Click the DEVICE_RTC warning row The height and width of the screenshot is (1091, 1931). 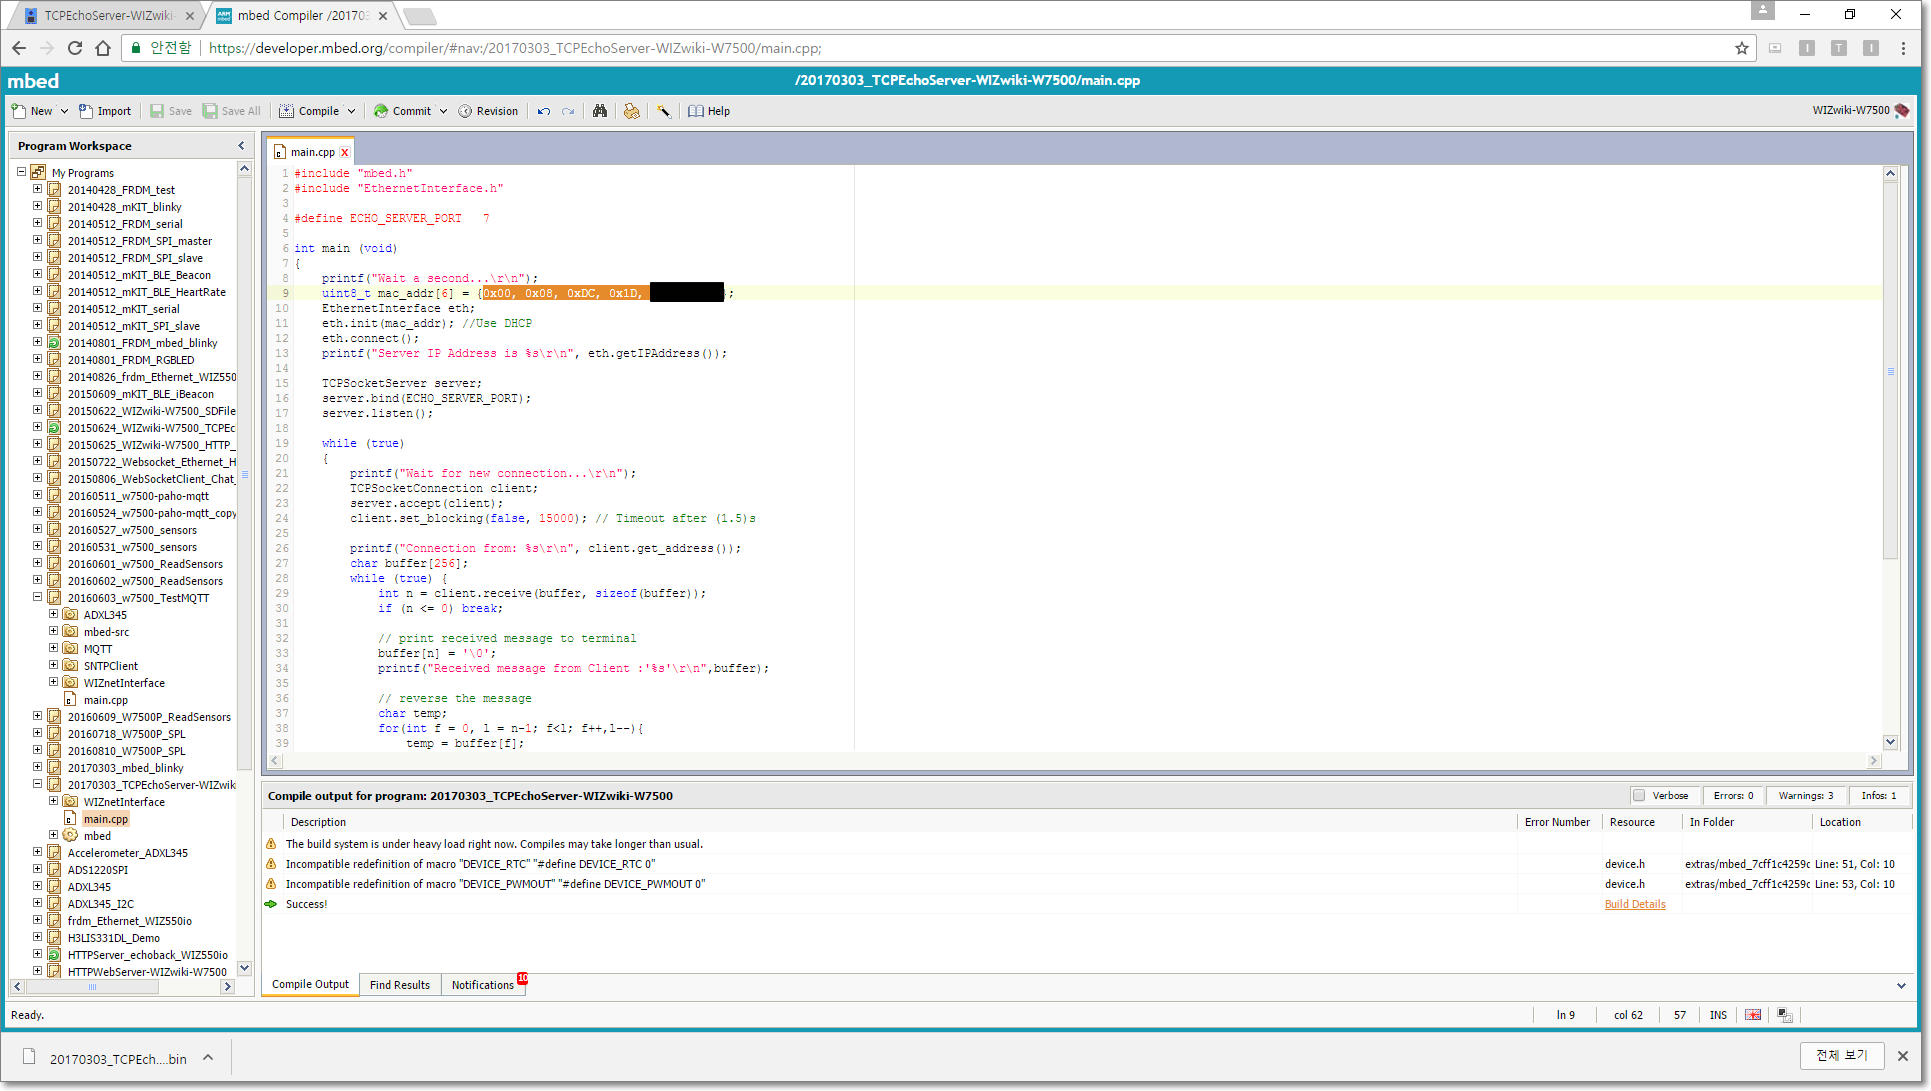[x=1087, y=864]
